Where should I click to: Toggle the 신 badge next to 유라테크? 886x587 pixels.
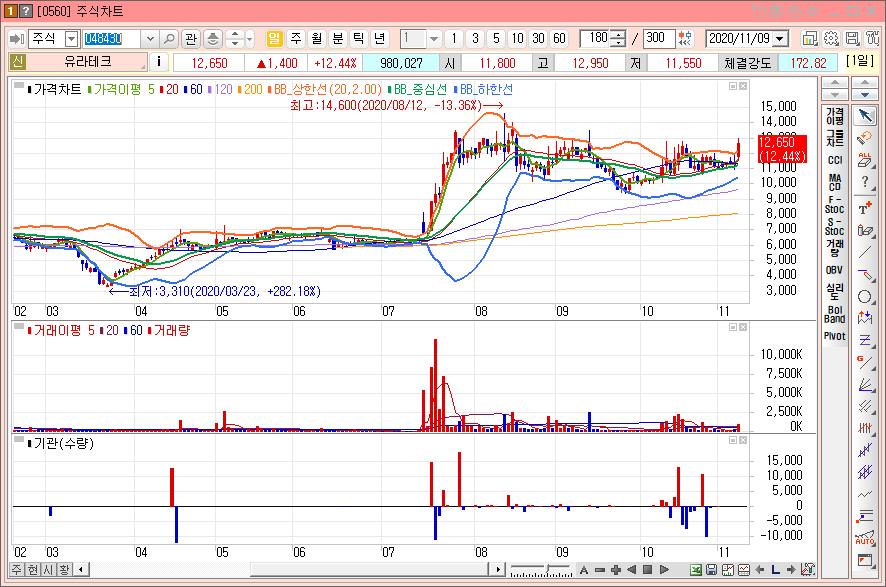click(x=18, y=62)
